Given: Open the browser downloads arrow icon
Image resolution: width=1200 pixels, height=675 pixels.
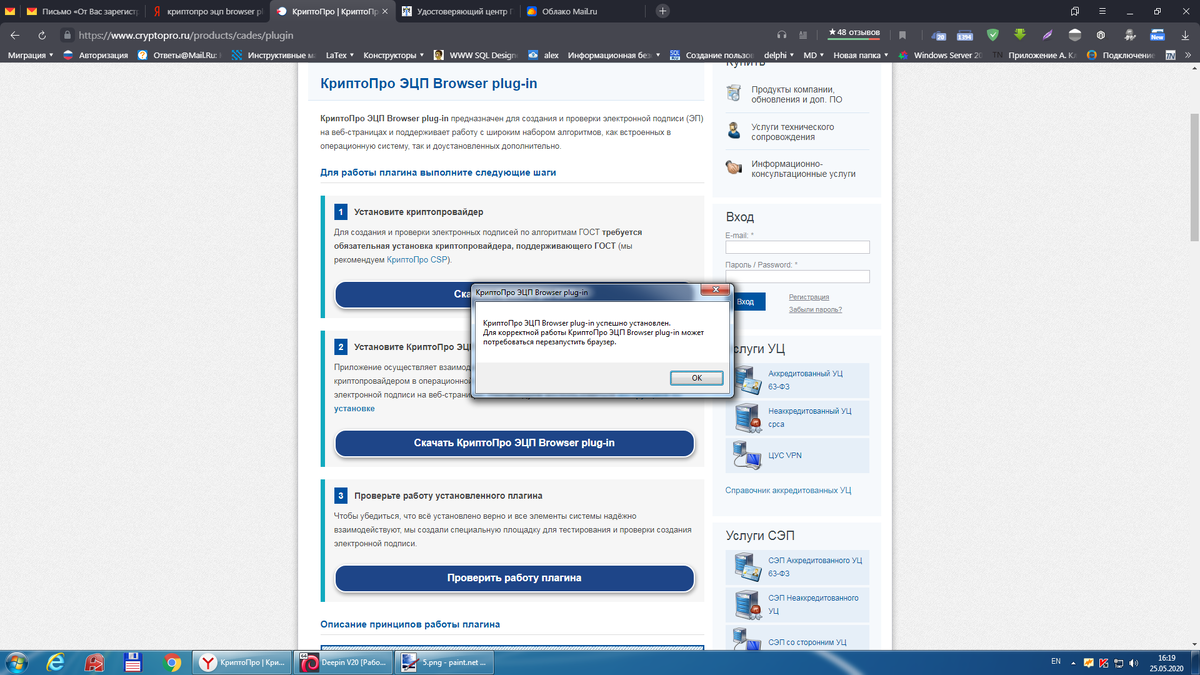Looking at the screenshot, I should [1184, 34].
